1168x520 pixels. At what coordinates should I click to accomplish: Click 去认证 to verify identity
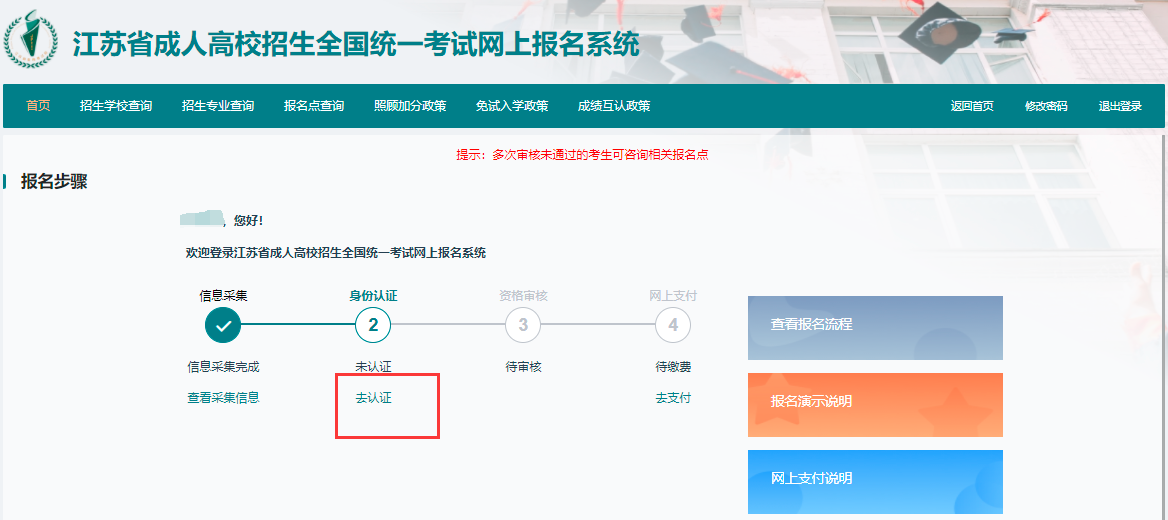373,398
